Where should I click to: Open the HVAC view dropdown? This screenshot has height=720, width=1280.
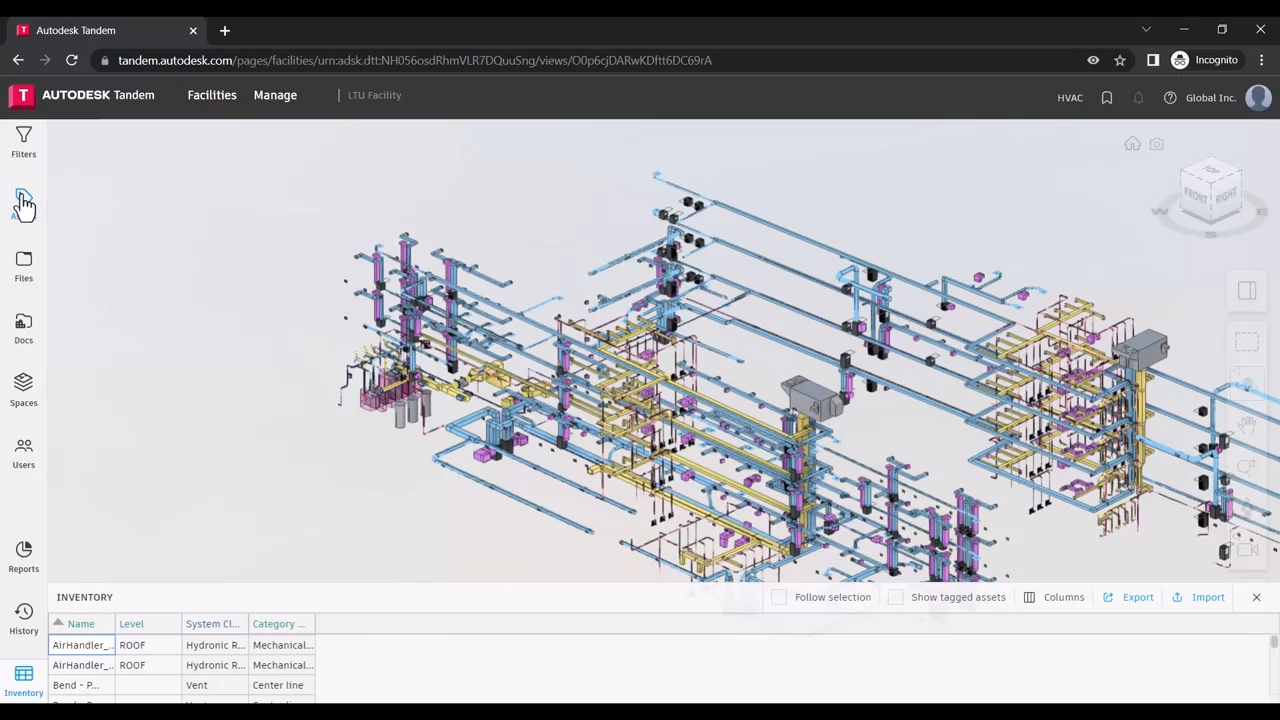[x=1069, y=98]
